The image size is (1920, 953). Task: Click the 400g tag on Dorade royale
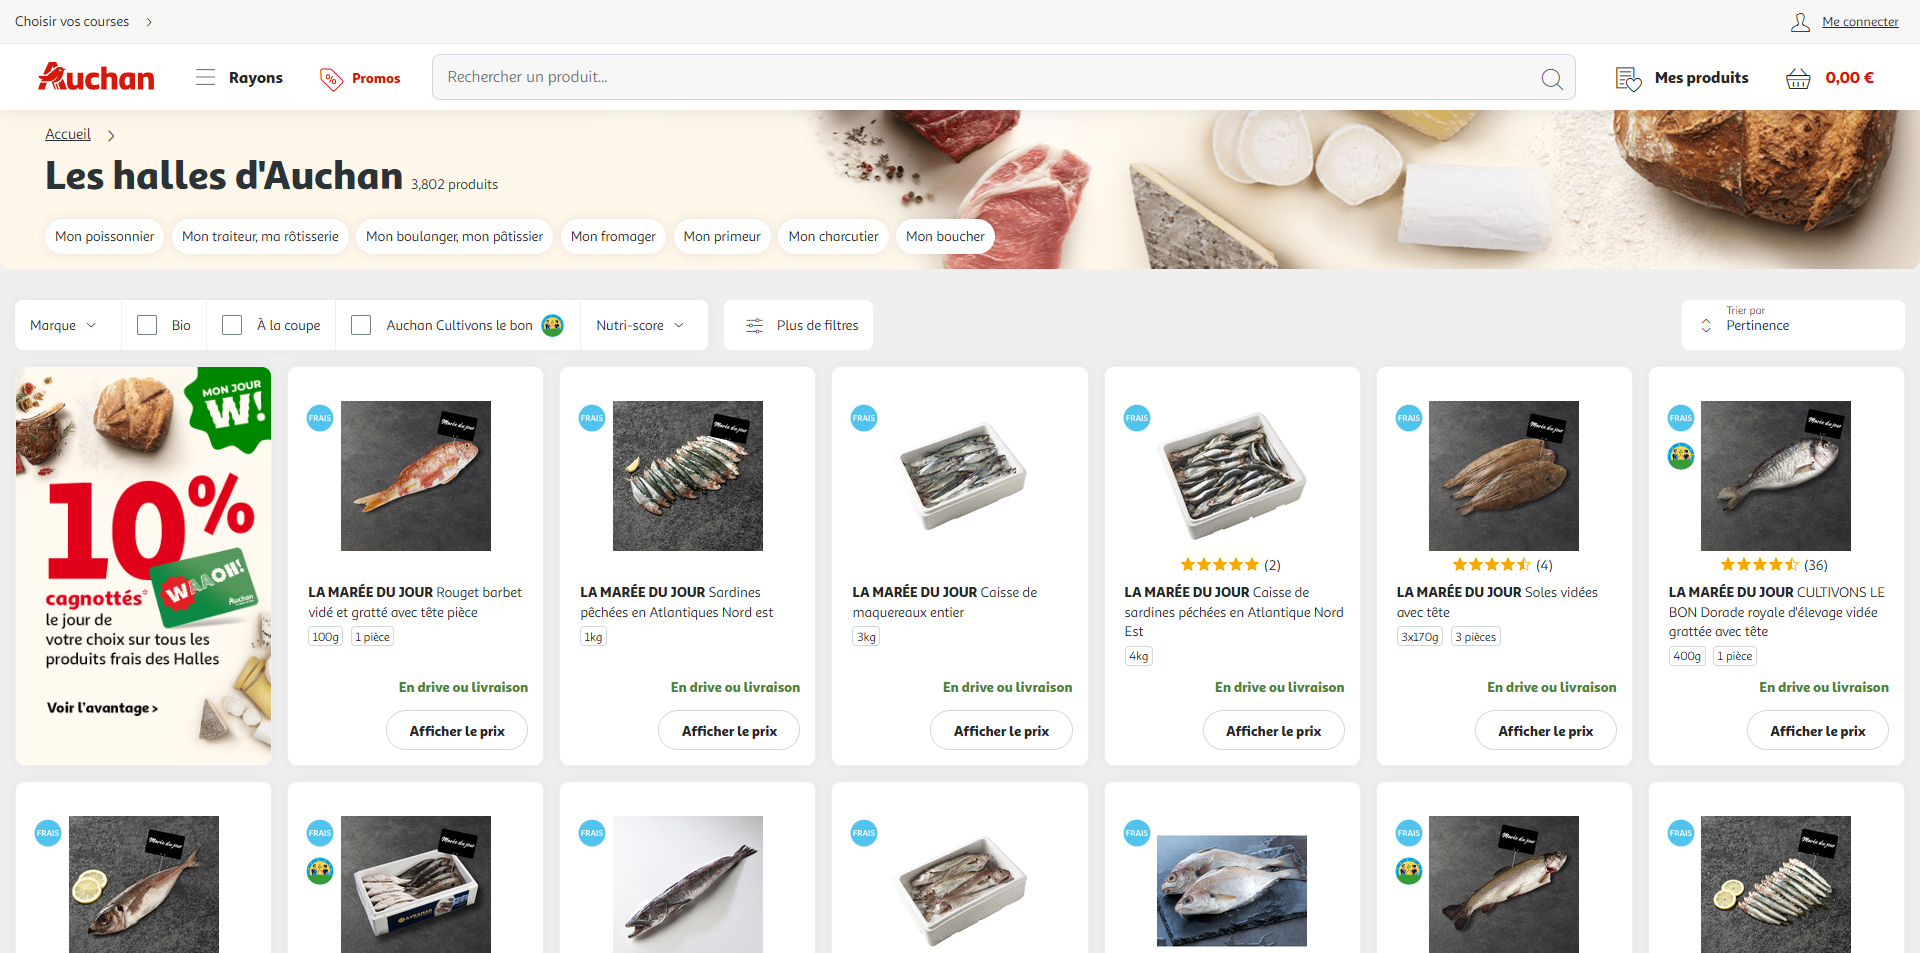(1687, 656)
